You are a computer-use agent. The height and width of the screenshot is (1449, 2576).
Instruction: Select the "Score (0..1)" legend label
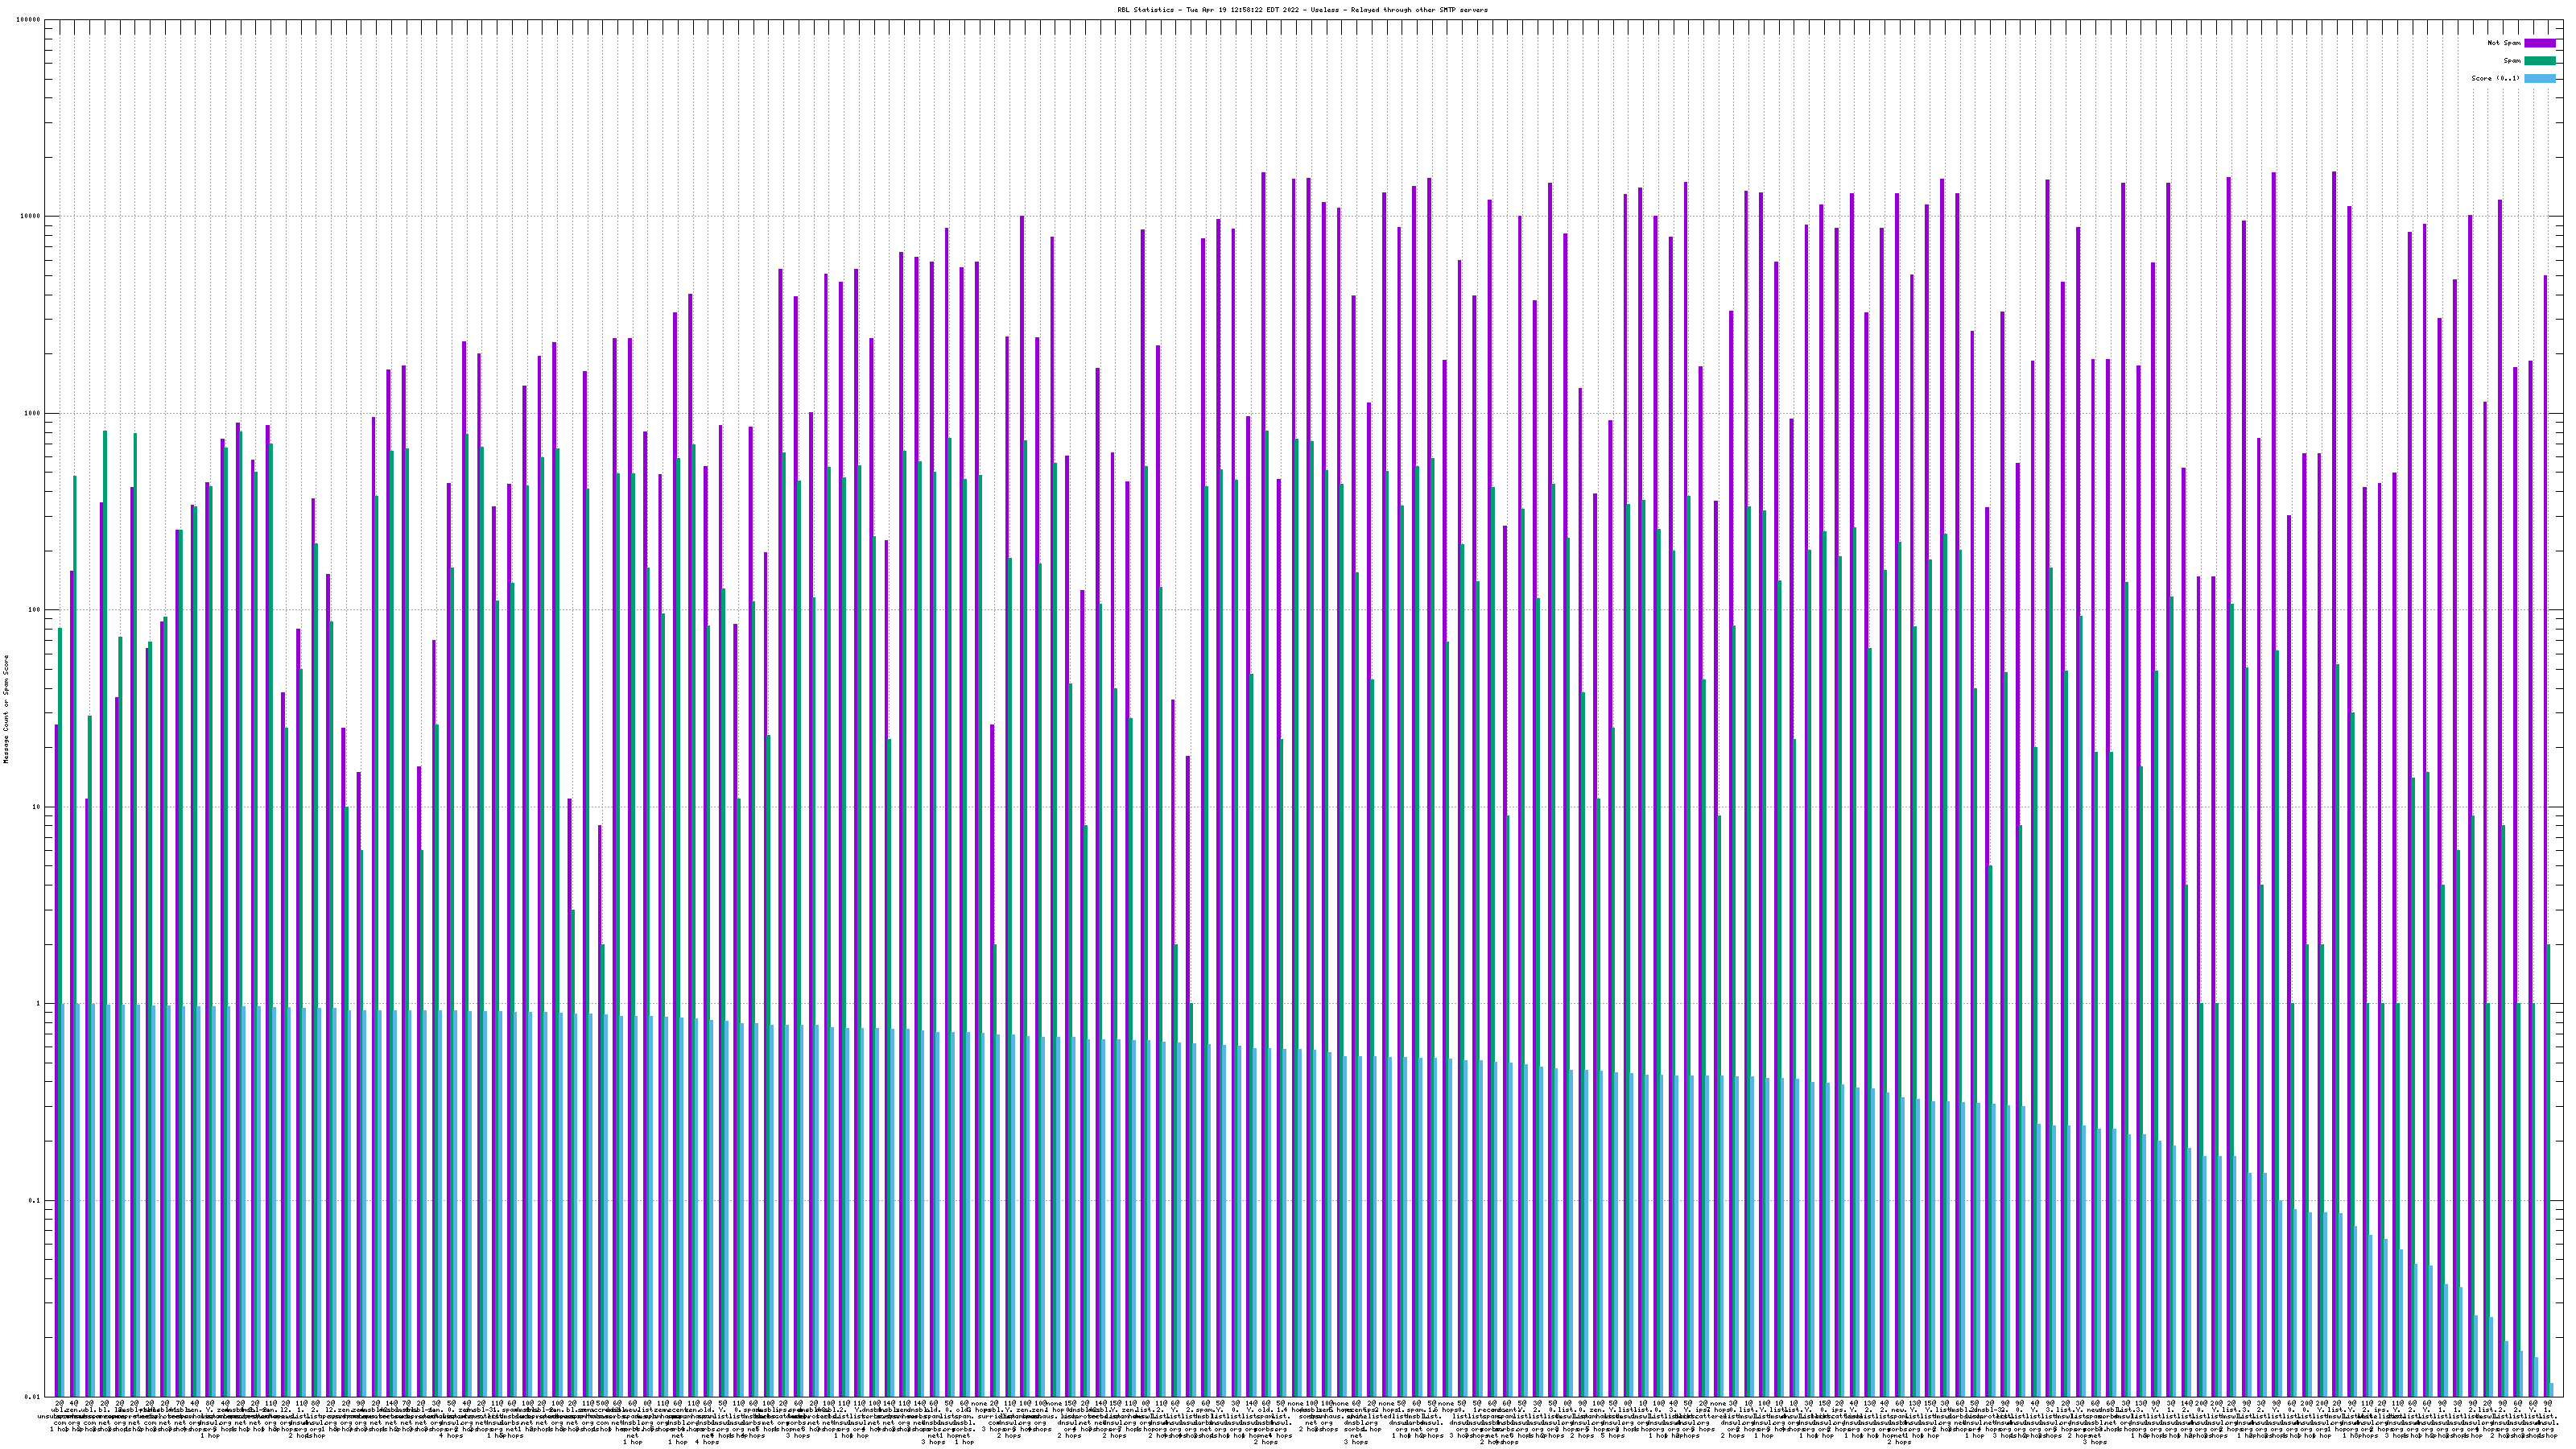(x=2497, y=78)
